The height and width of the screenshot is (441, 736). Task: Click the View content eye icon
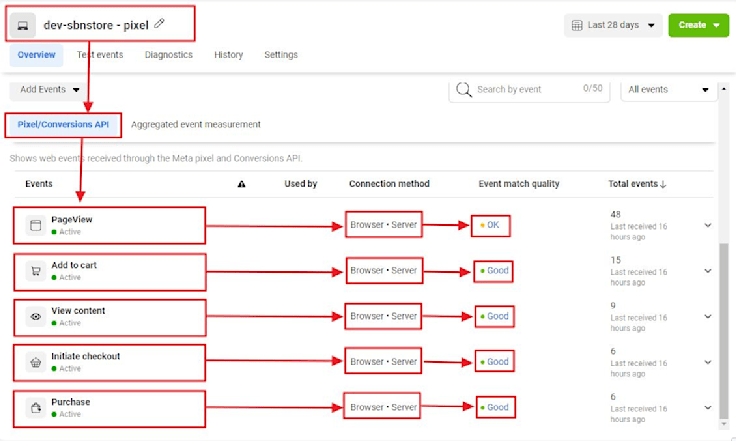point(36,316)
